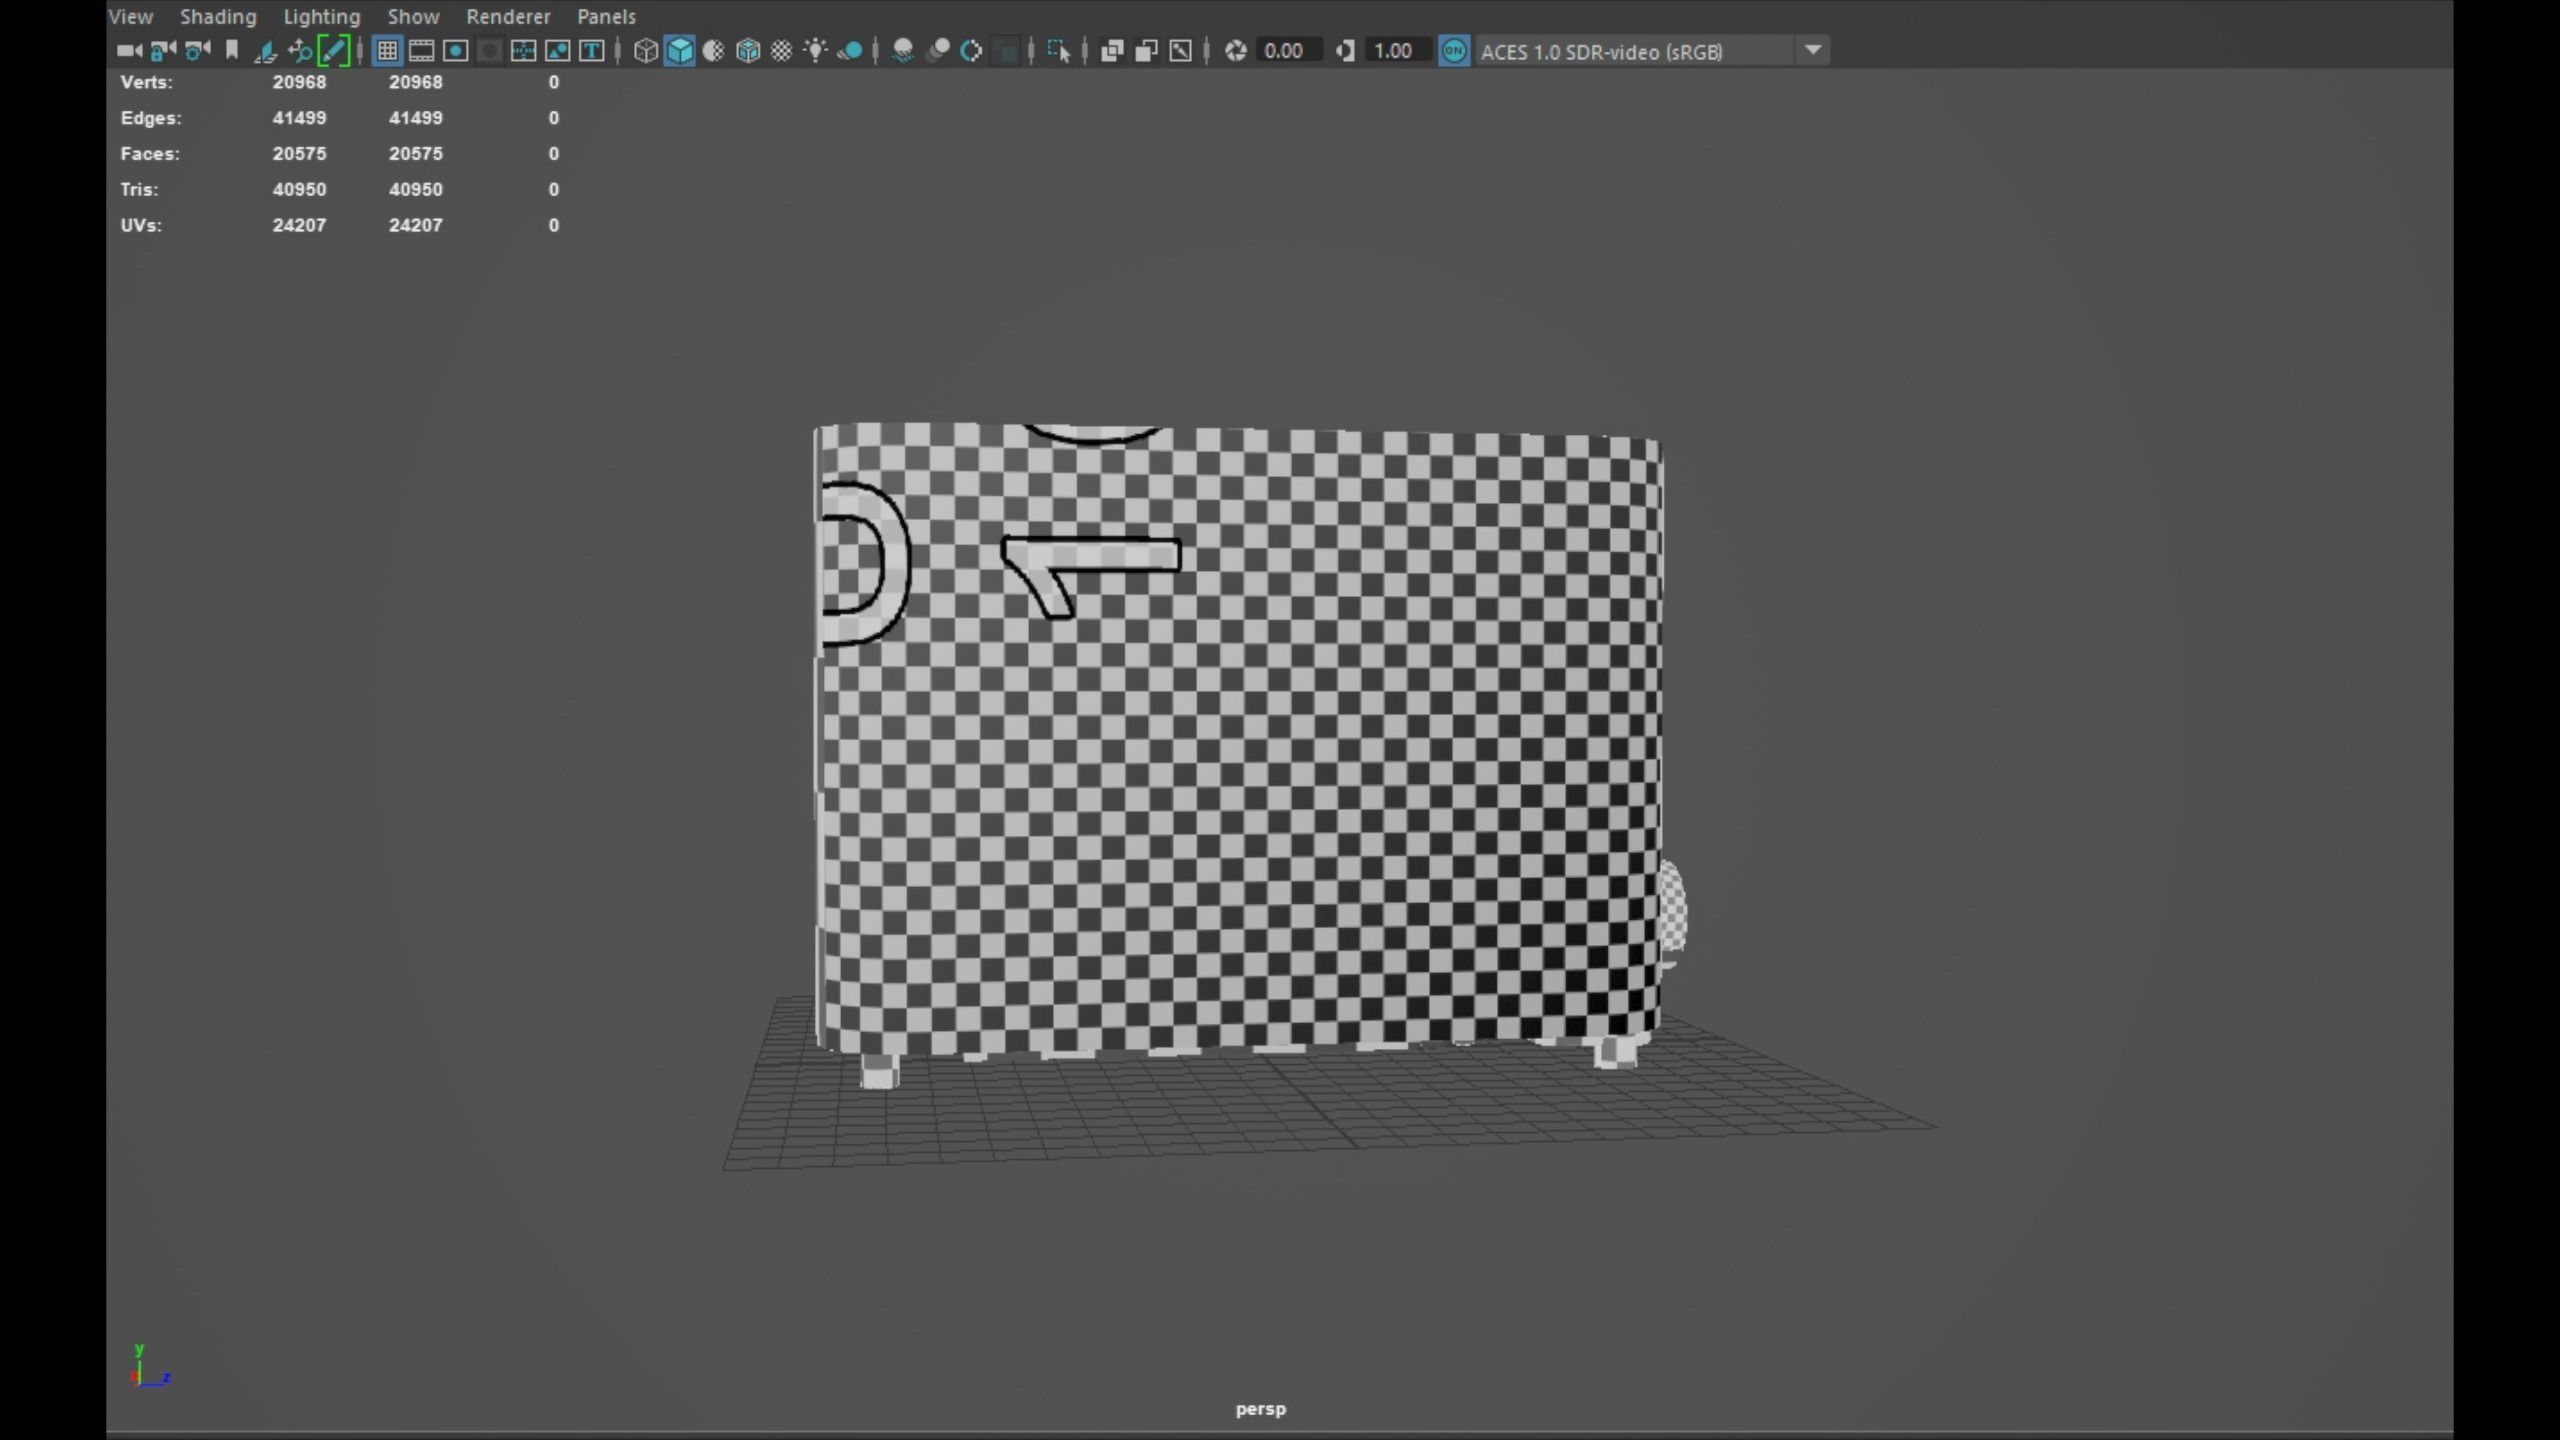Activate the Grease Pencil tool
This screenshot has width=2560, height=1440.
(333, 50)
